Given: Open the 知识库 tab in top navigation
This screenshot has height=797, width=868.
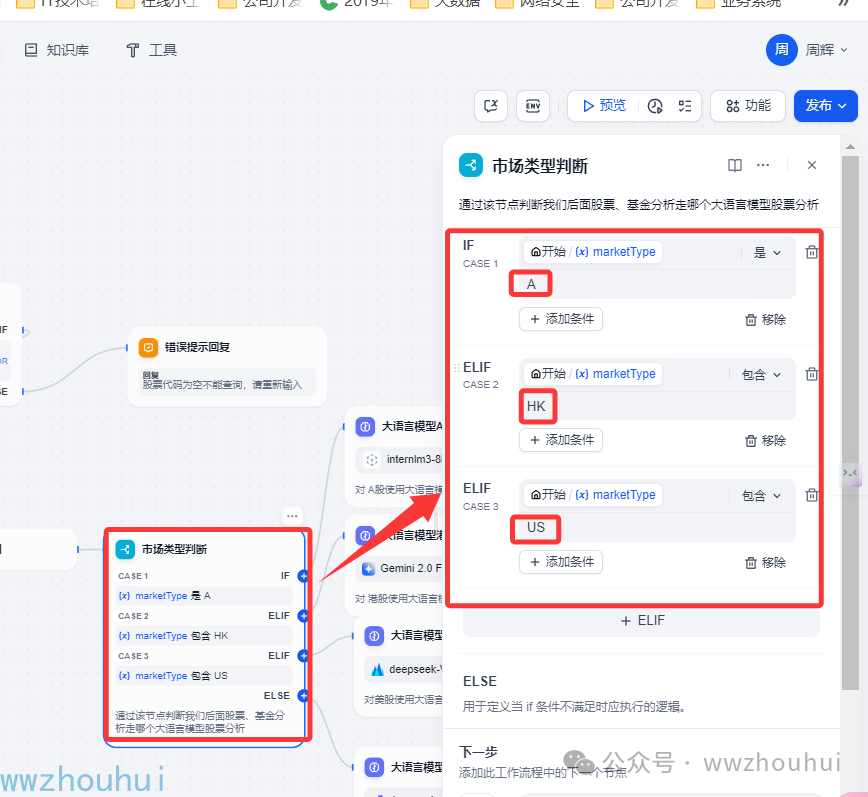Looking at the screenshot, I should coord(58,49).
